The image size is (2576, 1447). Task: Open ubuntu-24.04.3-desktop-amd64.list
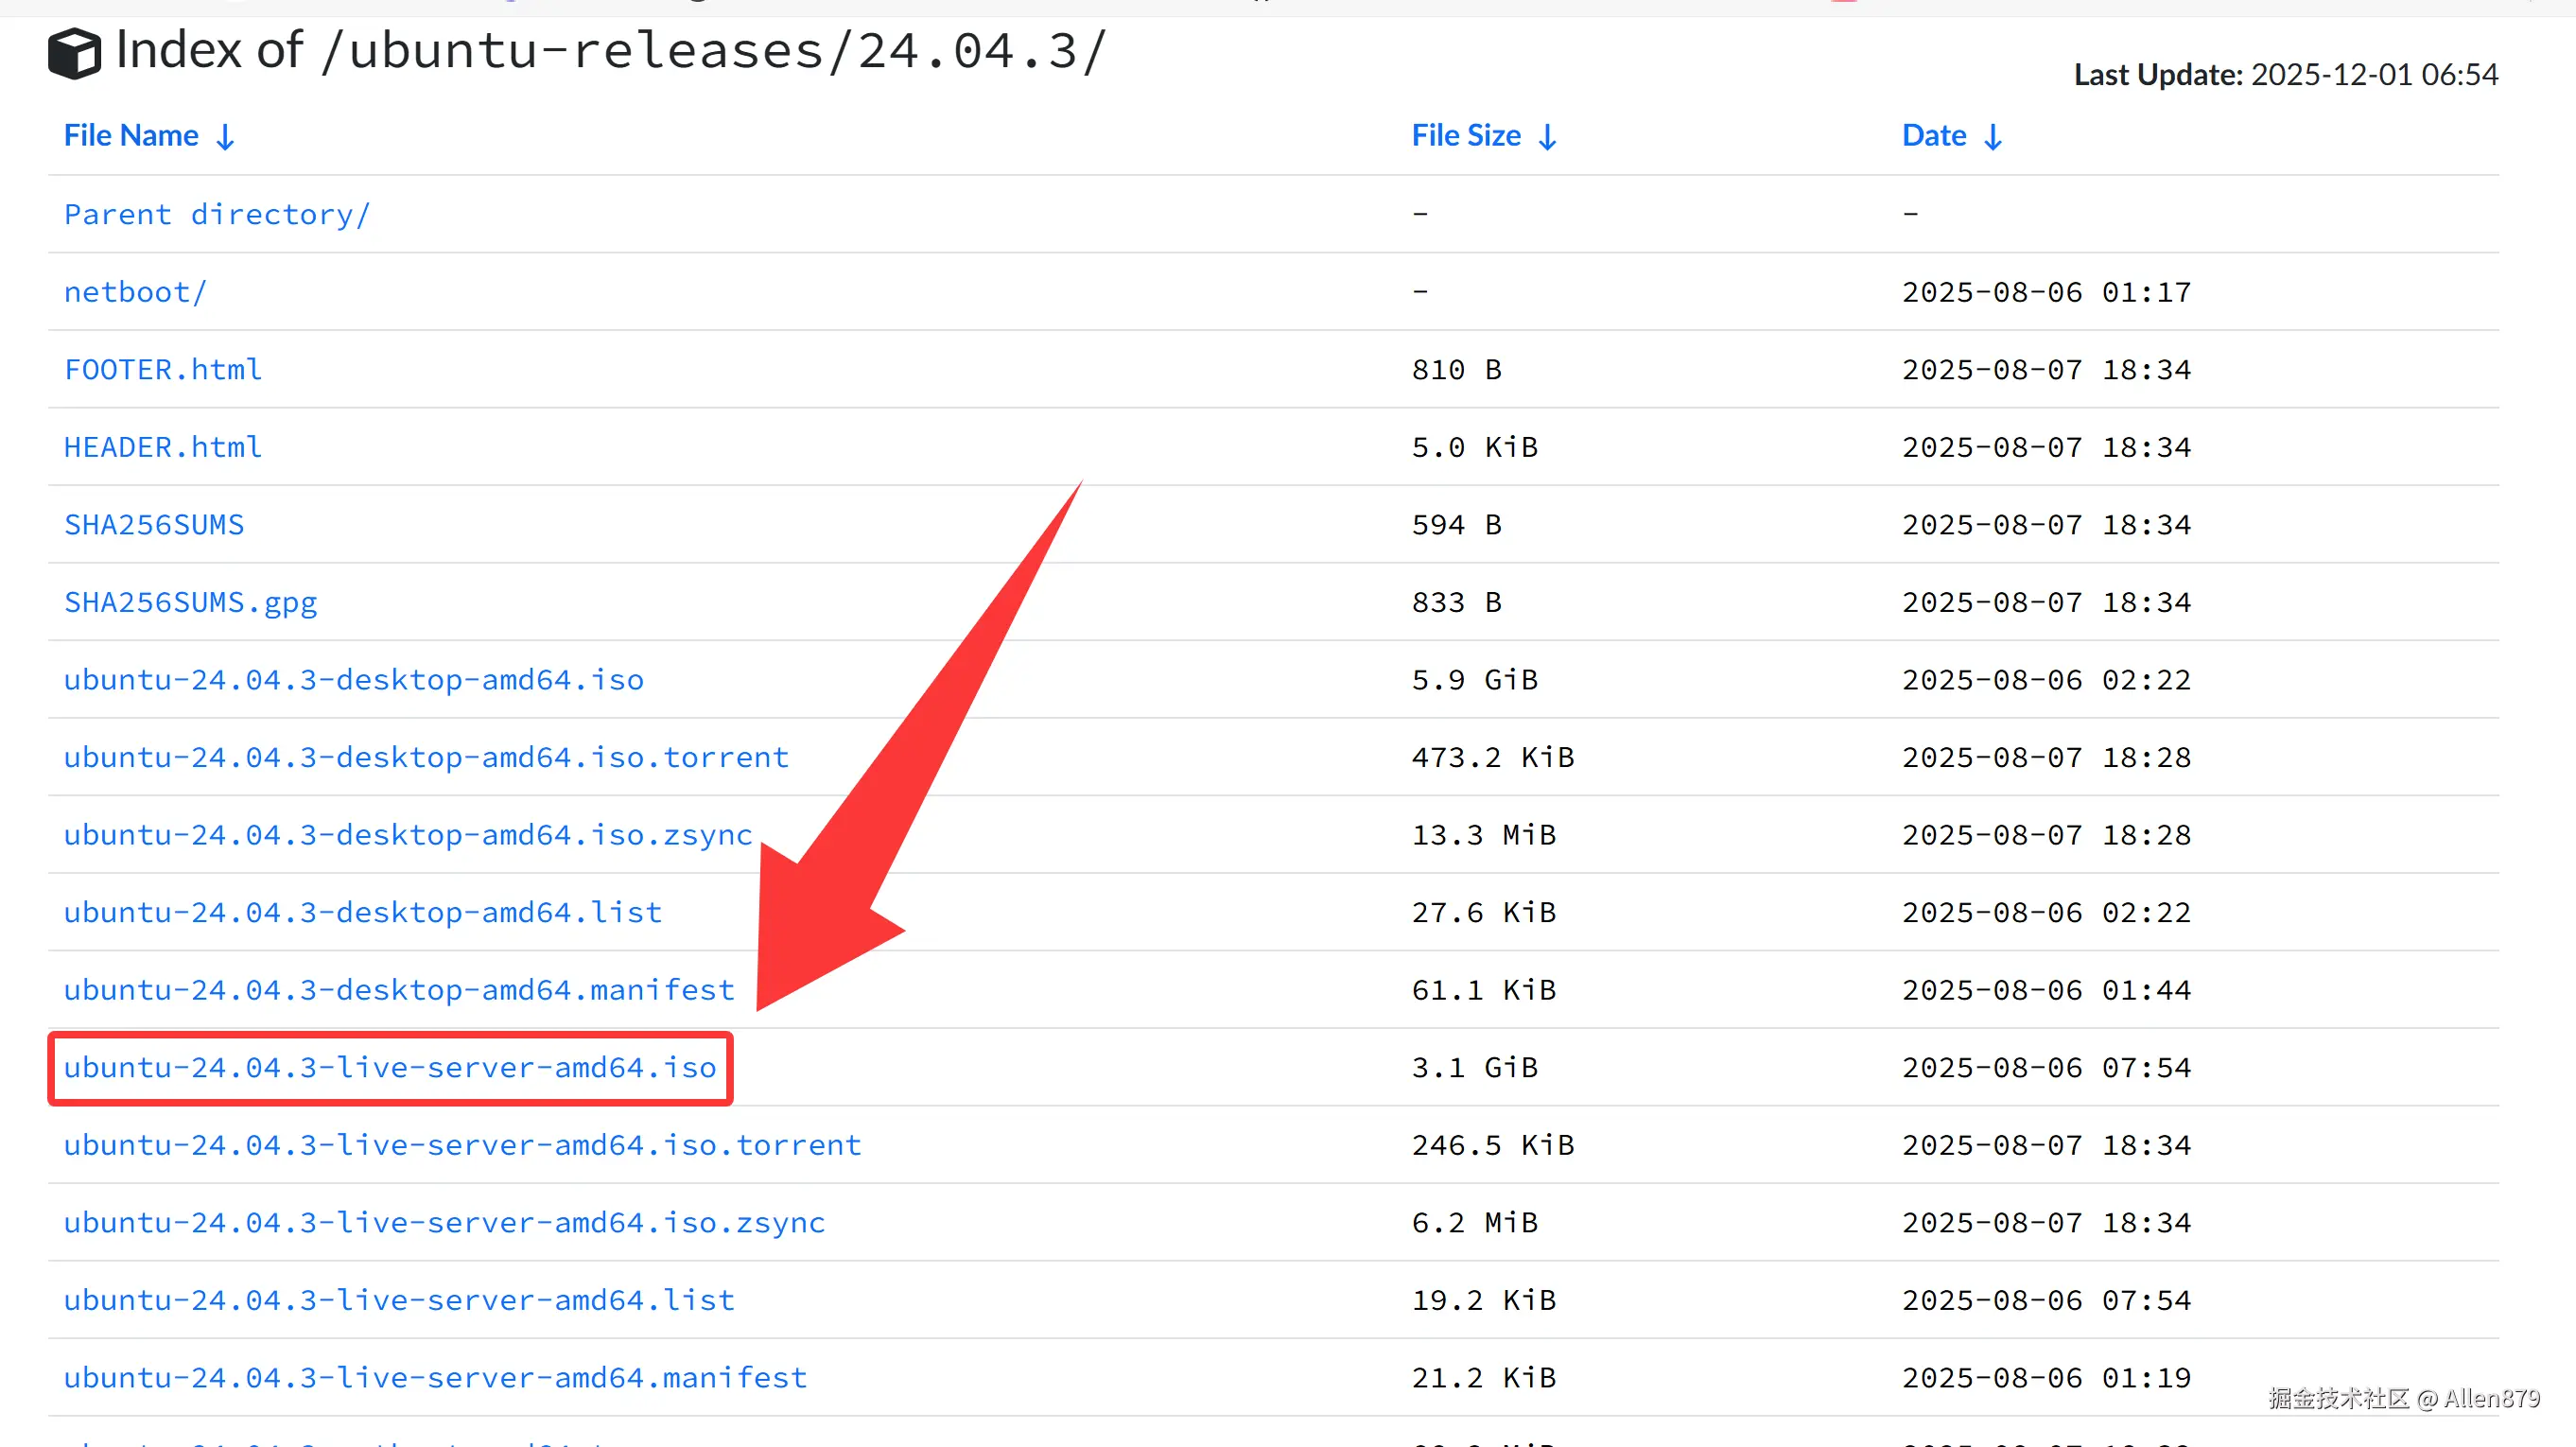click(x=363, y=912)
